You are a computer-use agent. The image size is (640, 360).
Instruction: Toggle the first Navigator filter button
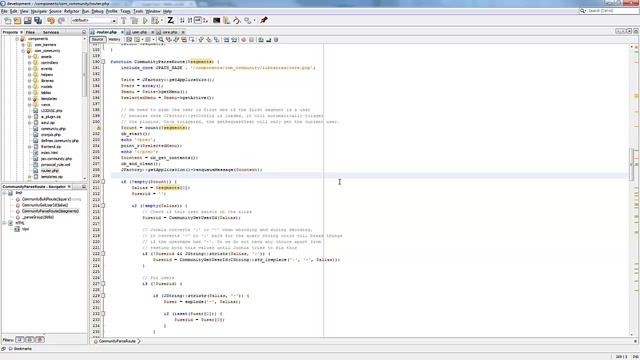20,340
